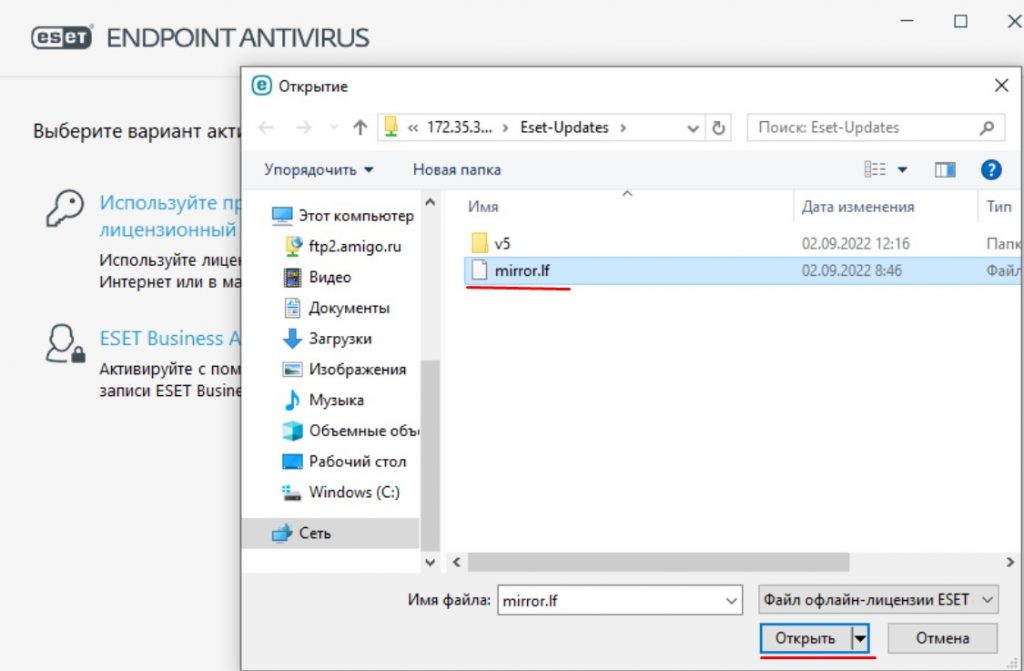Viewport: 1024px width, 671px height.
Task: Expand the Открыть button split arrow
Action: (858, 638)
